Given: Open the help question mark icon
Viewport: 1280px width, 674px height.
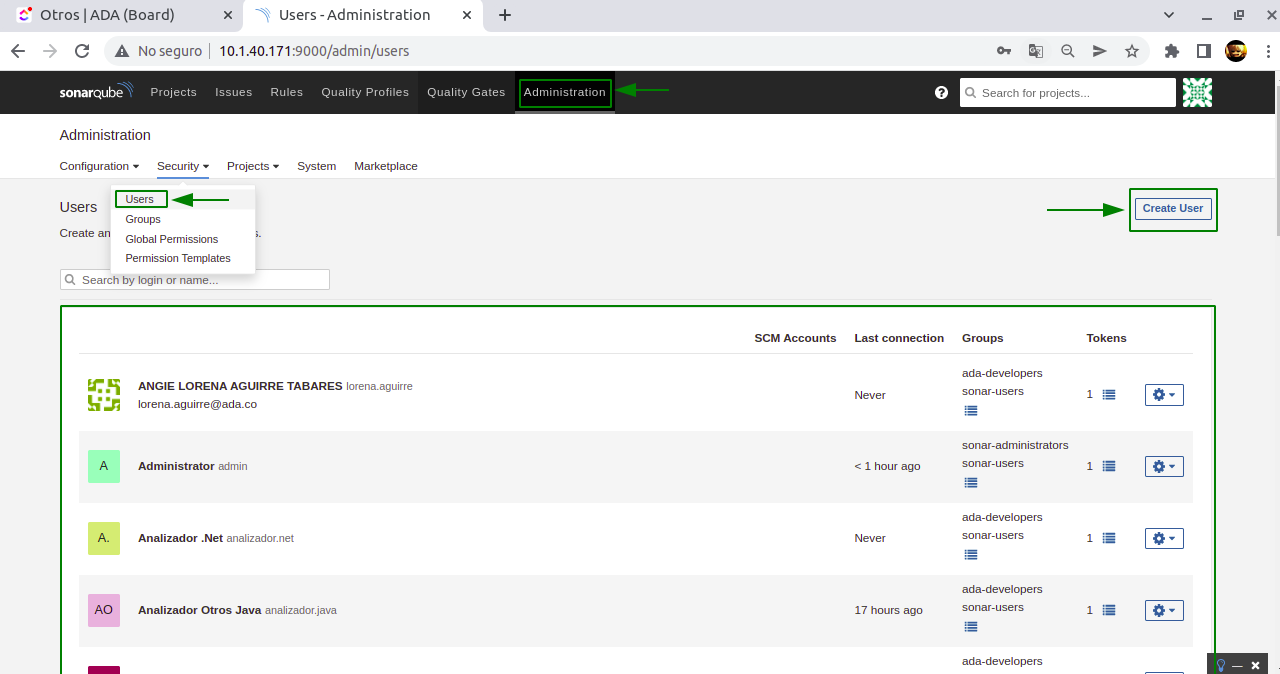Looking at the screenshot, I should coord(941,92).
